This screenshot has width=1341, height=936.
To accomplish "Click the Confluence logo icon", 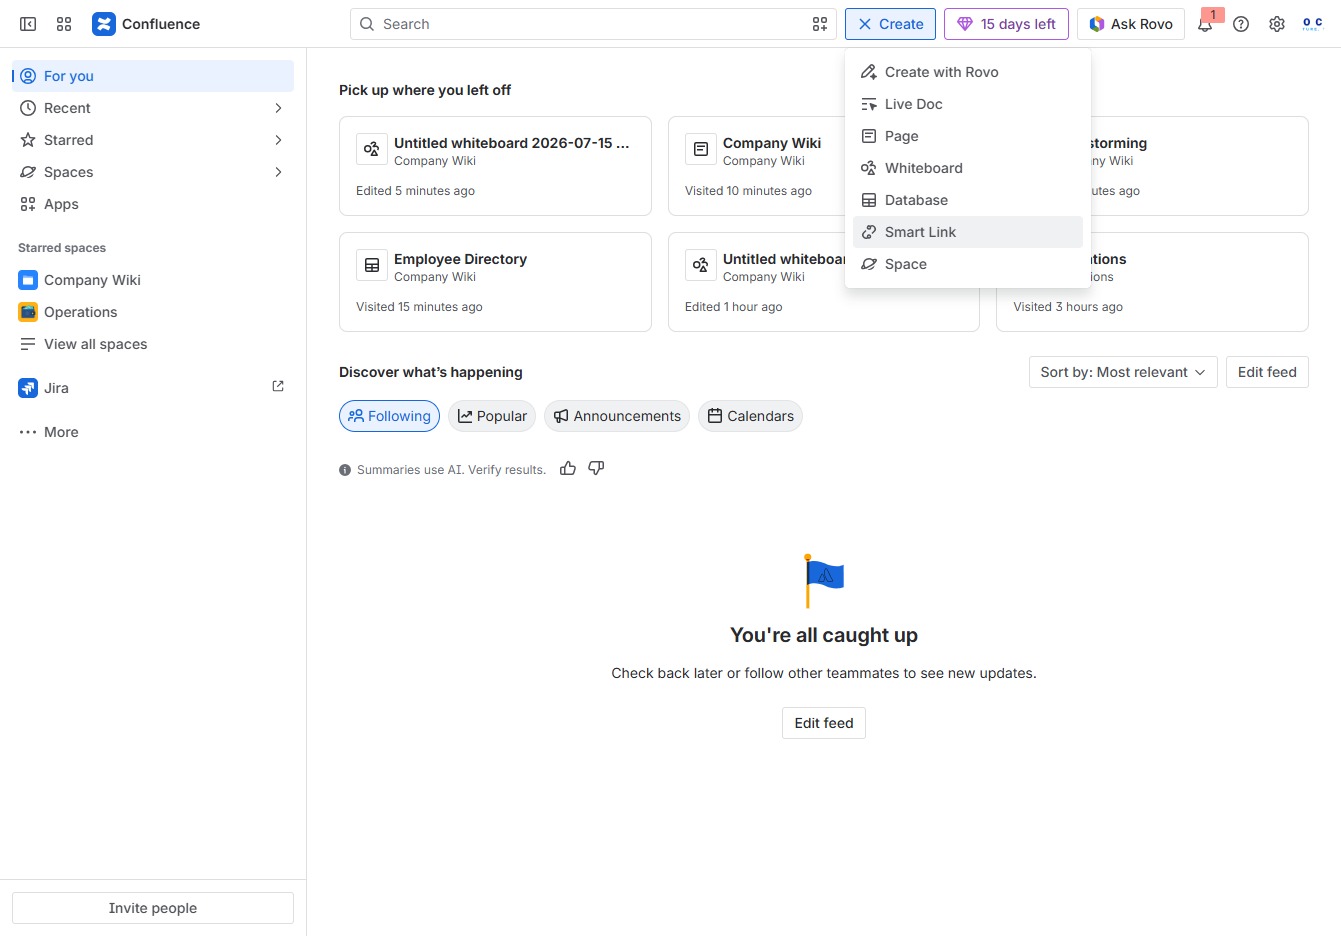I will [104, 24].
